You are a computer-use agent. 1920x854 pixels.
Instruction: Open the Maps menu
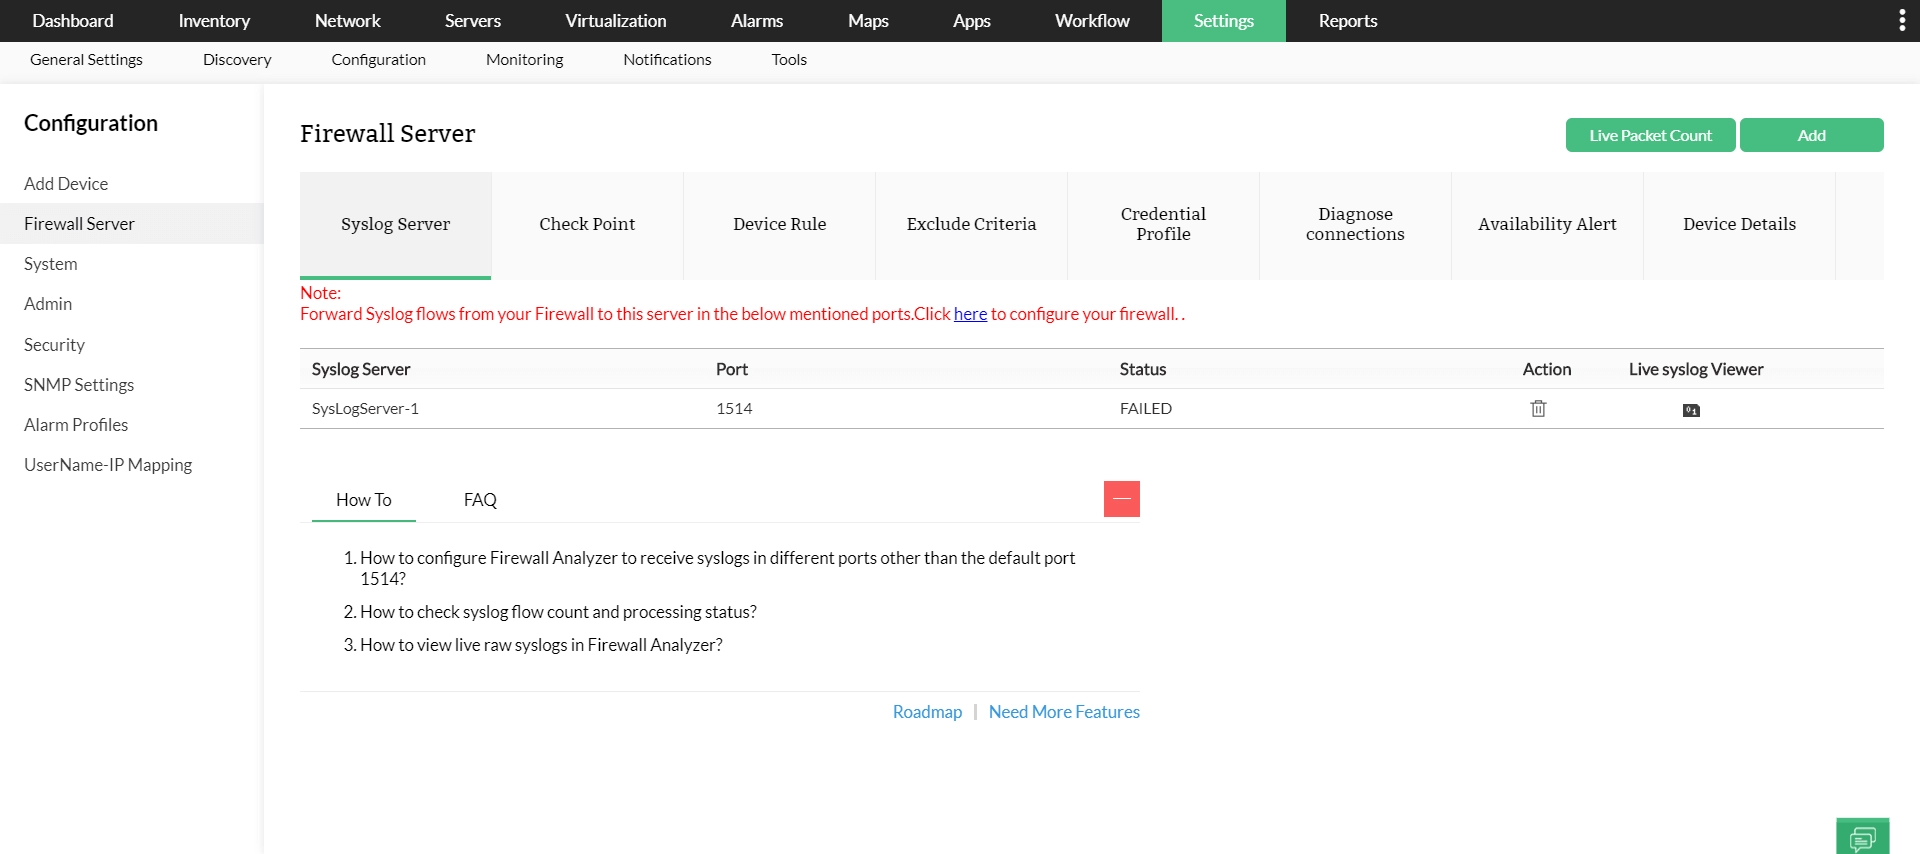coord(868,21)
